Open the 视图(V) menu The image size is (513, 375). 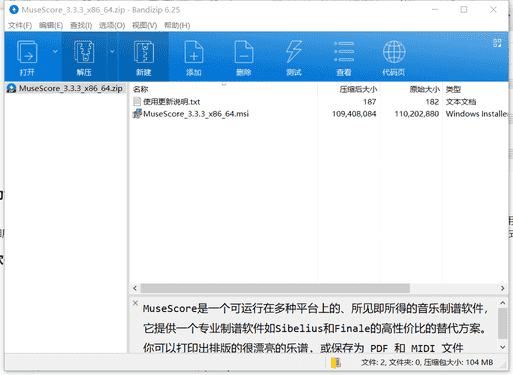144,25
